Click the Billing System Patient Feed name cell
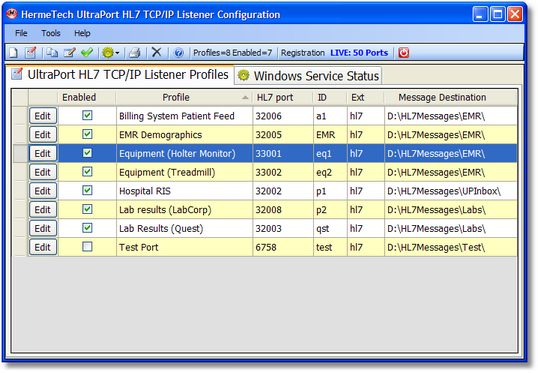This screenshot has width=538, height=373. [x=184, y=116]
